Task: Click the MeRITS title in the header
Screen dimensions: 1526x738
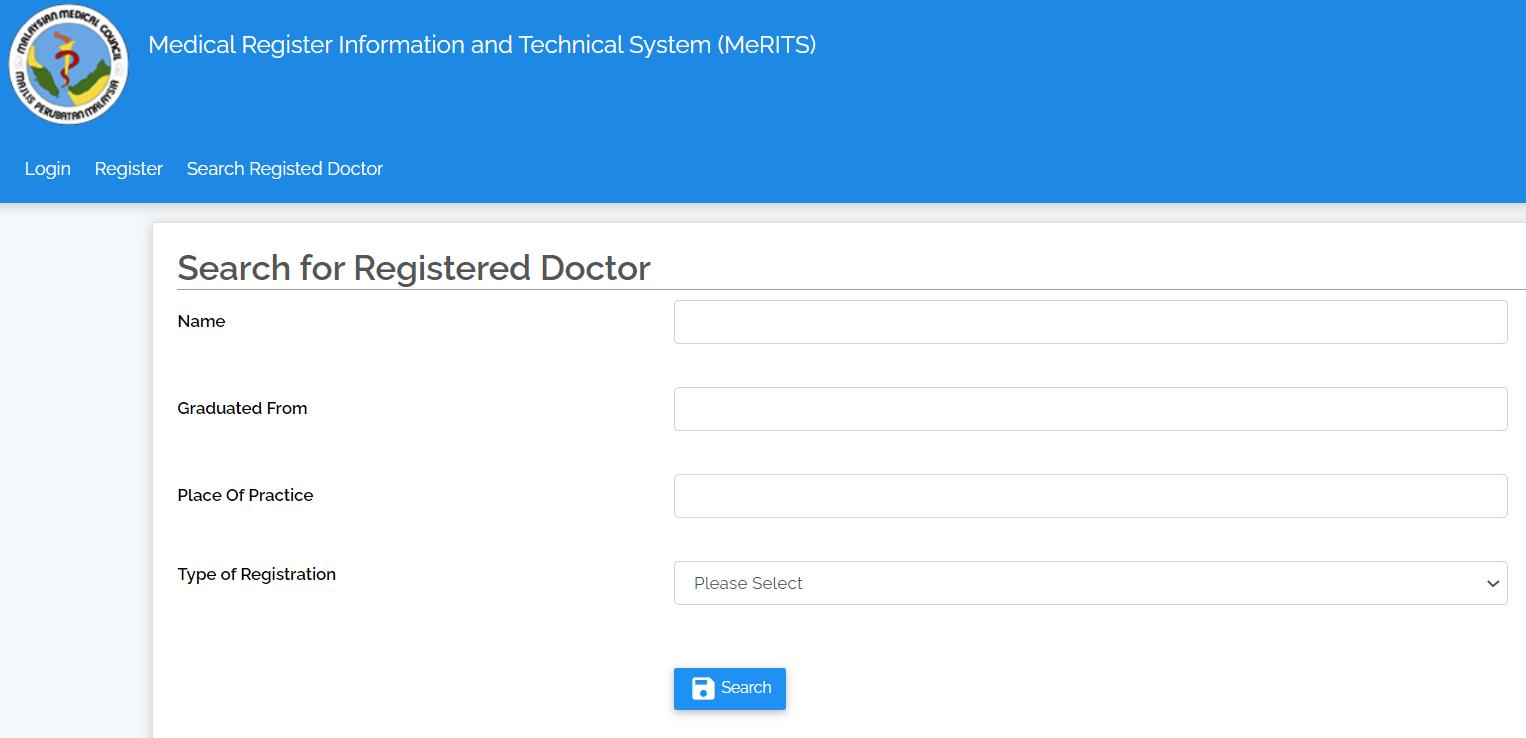Action: (x=482, y=45)
